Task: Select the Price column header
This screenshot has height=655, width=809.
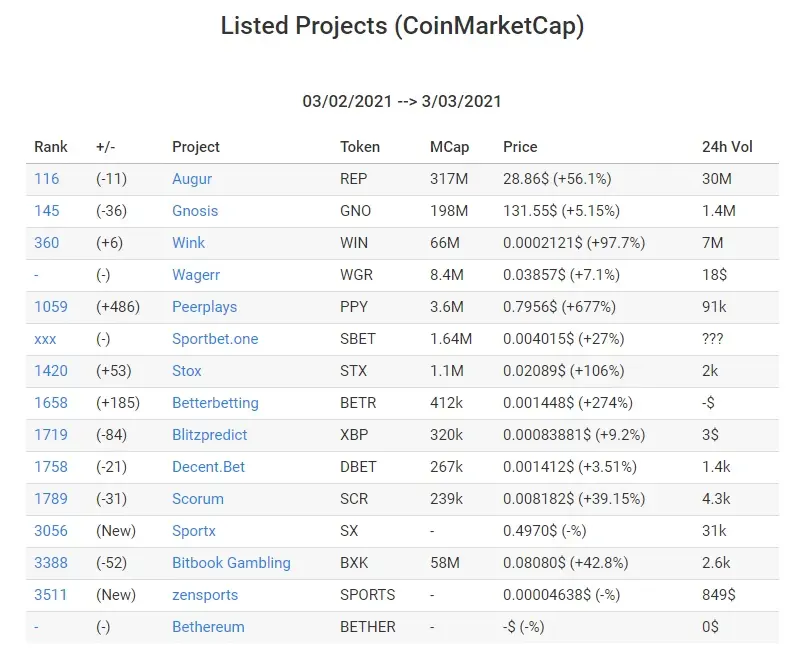Action: pos(520,147)
